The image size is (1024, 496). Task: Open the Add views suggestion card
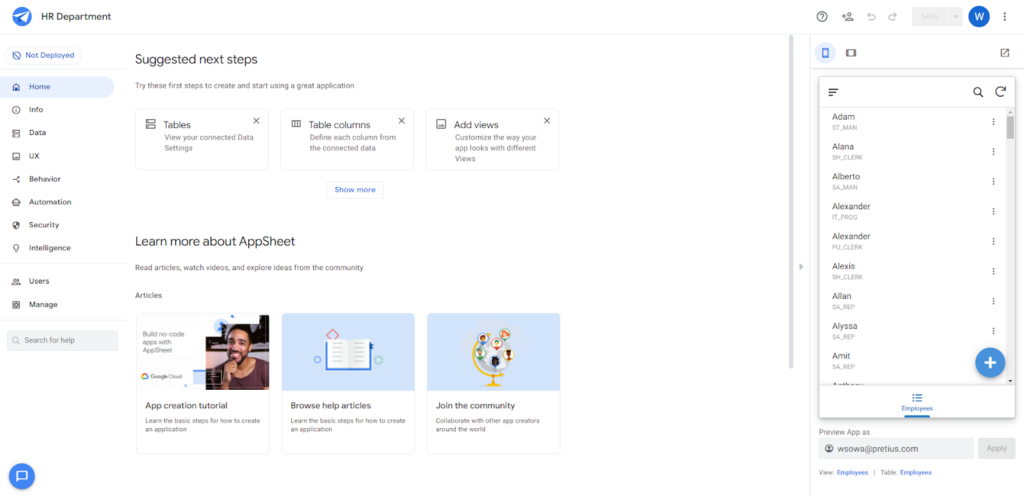click(x=492, y=139)
